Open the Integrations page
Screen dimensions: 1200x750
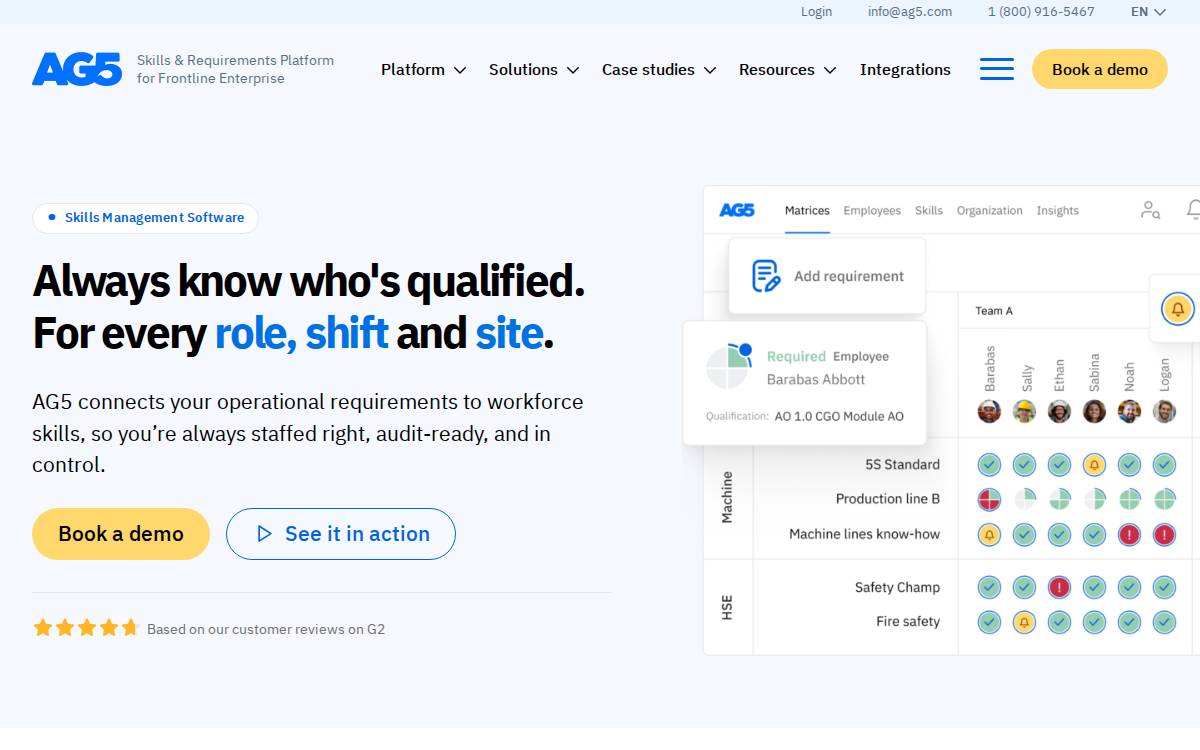point(905,69)
